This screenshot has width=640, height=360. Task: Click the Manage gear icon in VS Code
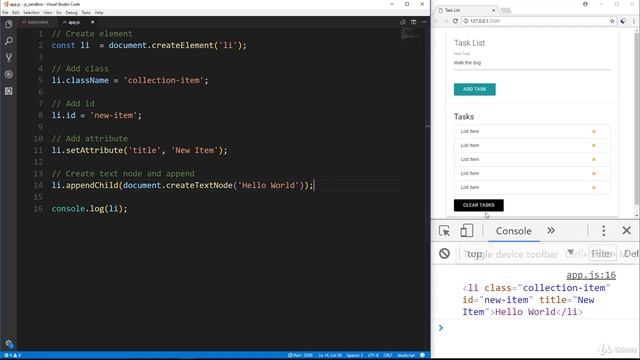click(9, 344)
